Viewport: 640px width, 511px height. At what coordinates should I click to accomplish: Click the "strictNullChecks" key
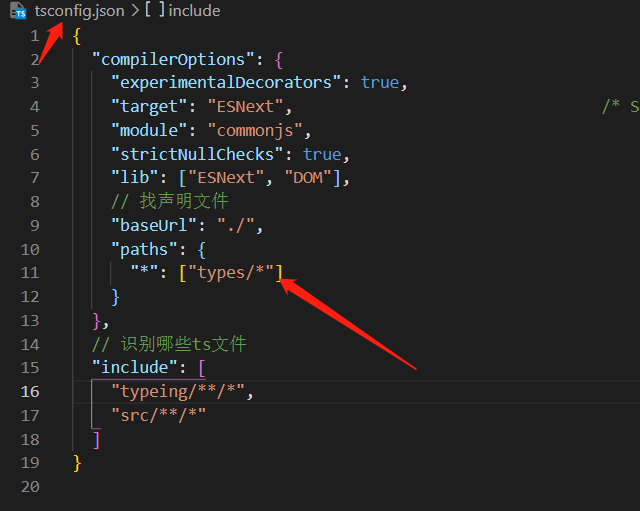(x=197, y=154)
